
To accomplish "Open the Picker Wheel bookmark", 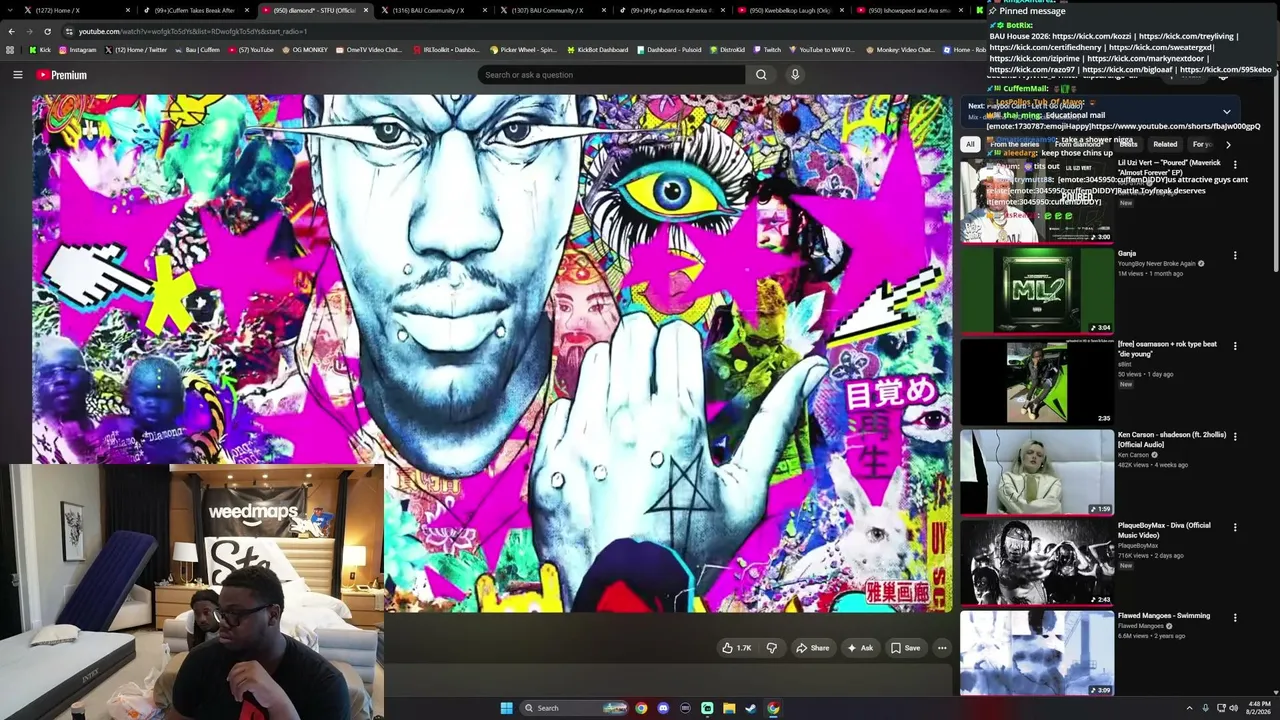I will (x=523, y=49).
